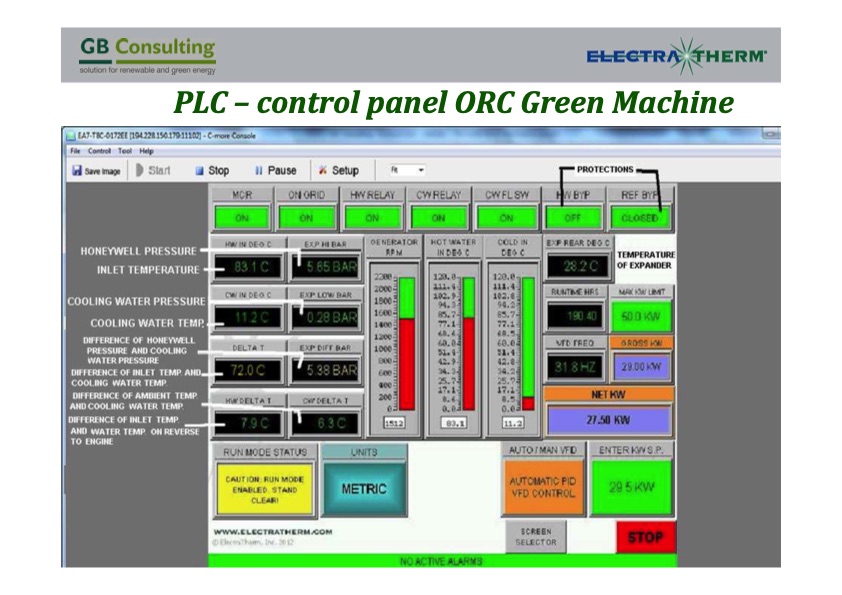Click the 29.00 KW GROSS KW readout
Image resolution: width=842 pixels, height=595 pixels.
pyautogui.click(x=641, y=367)
